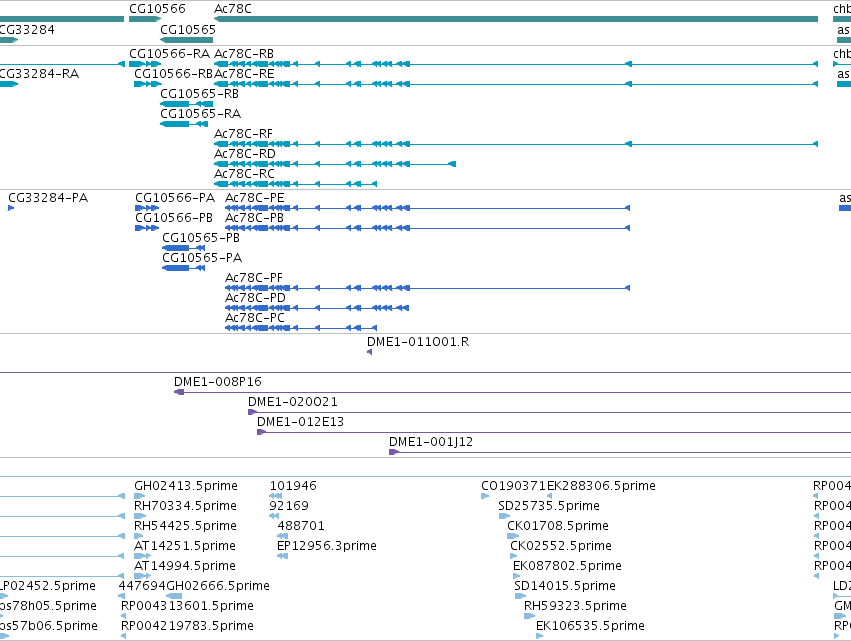Click the CG33284 gene label
Screen dimensions: 851x641
click(x=27, y=29)
